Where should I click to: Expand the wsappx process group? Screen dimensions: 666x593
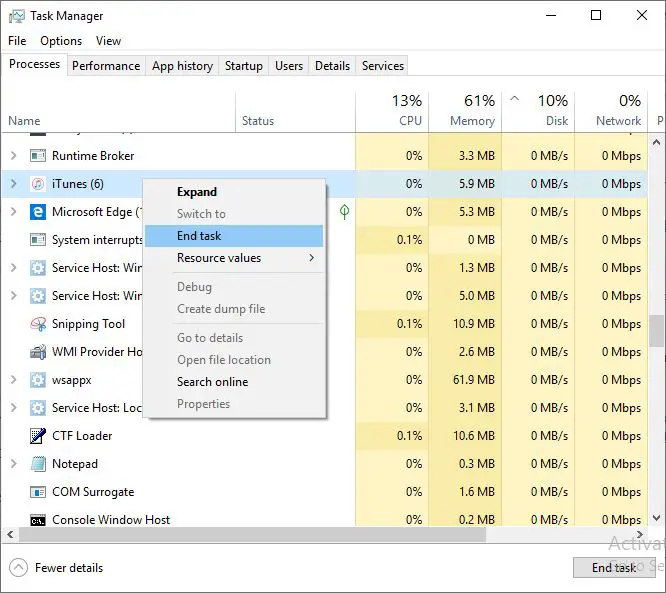click(14, 380)
